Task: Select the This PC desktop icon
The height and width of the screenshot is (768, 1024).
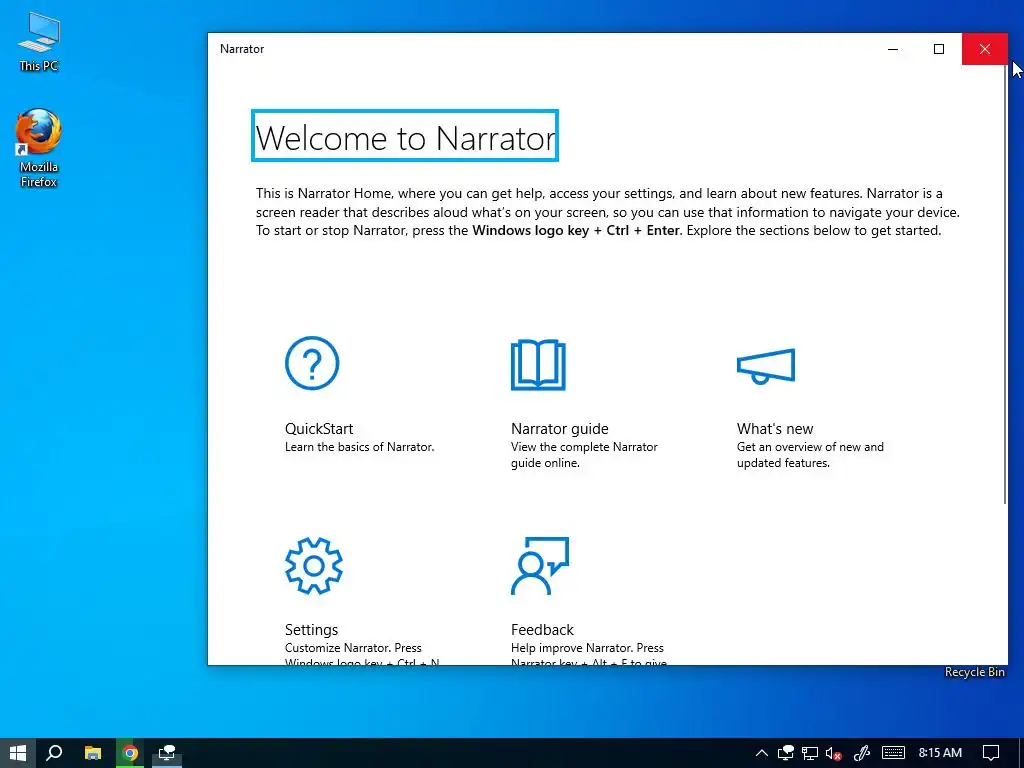Action: (39, 41)
